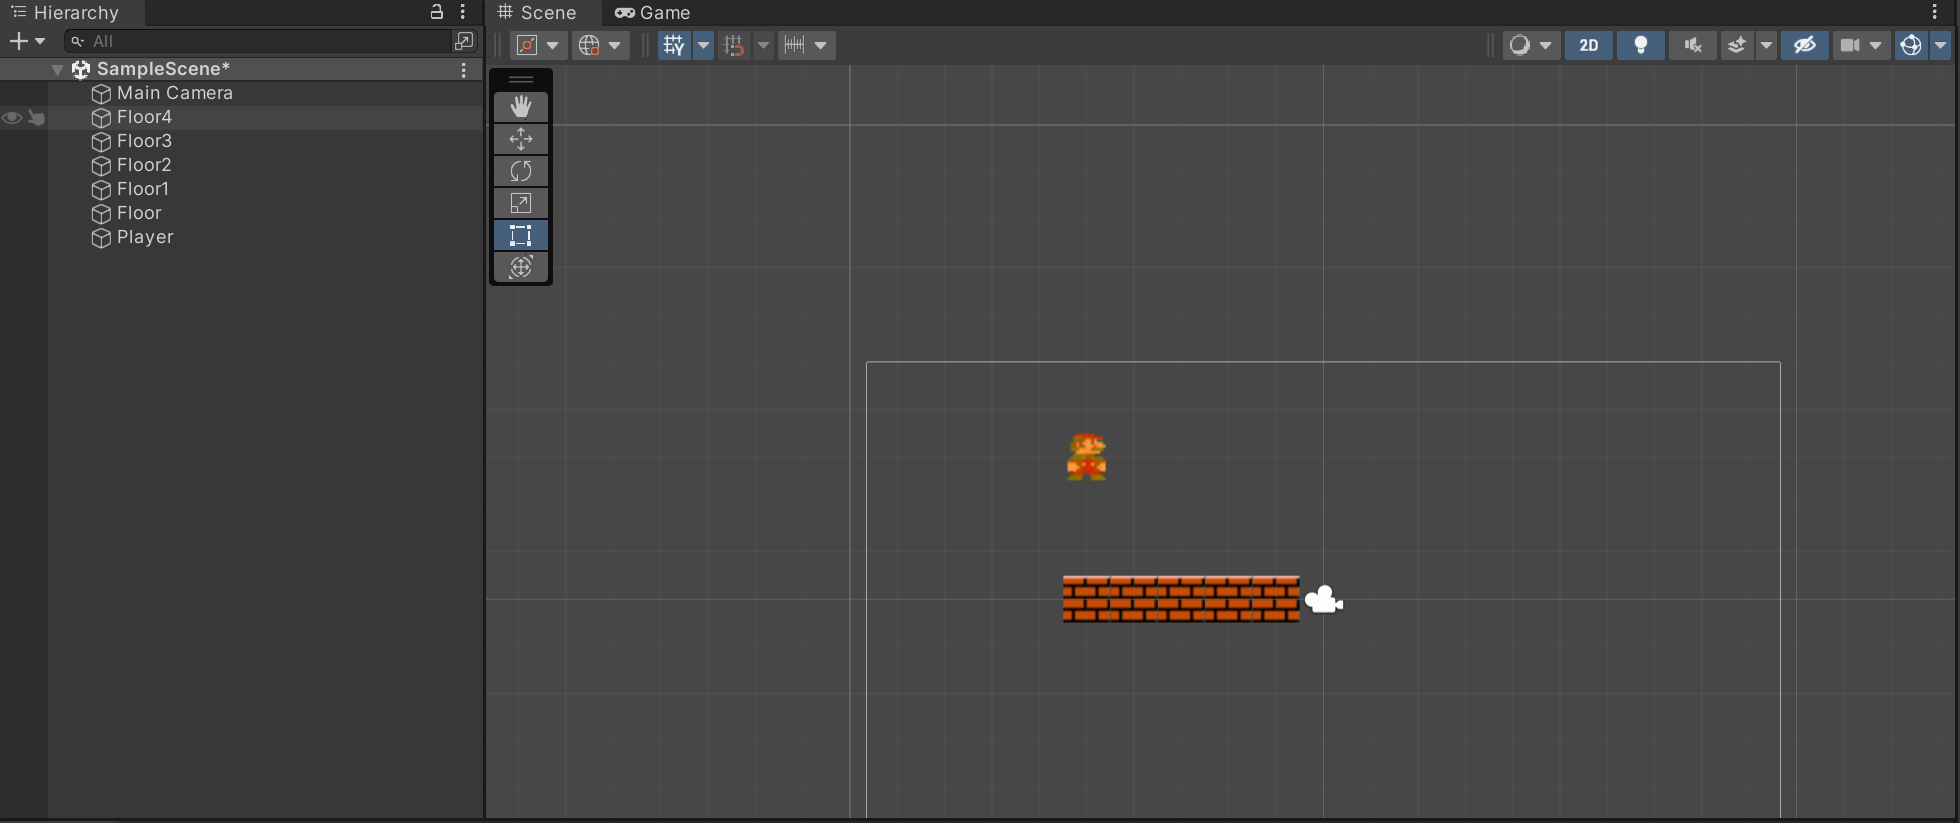Click the snap increment ruler icon
The height and width of the screenshot is (823, 1960).
795,45
